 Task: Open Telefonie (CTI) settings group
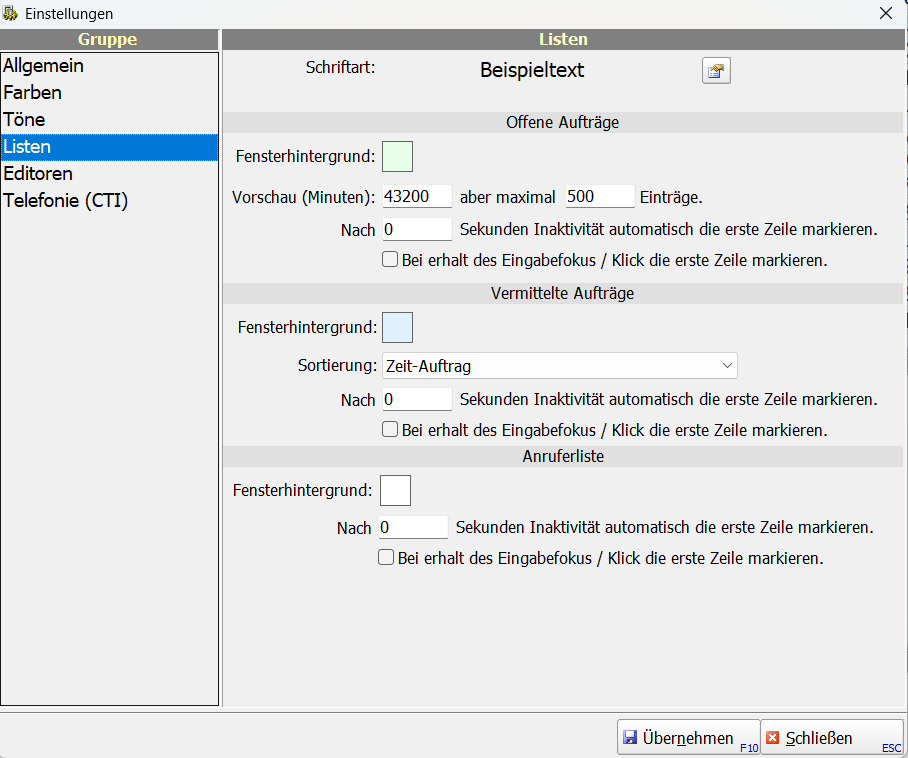pyautogui.click(x=66, y=201)
